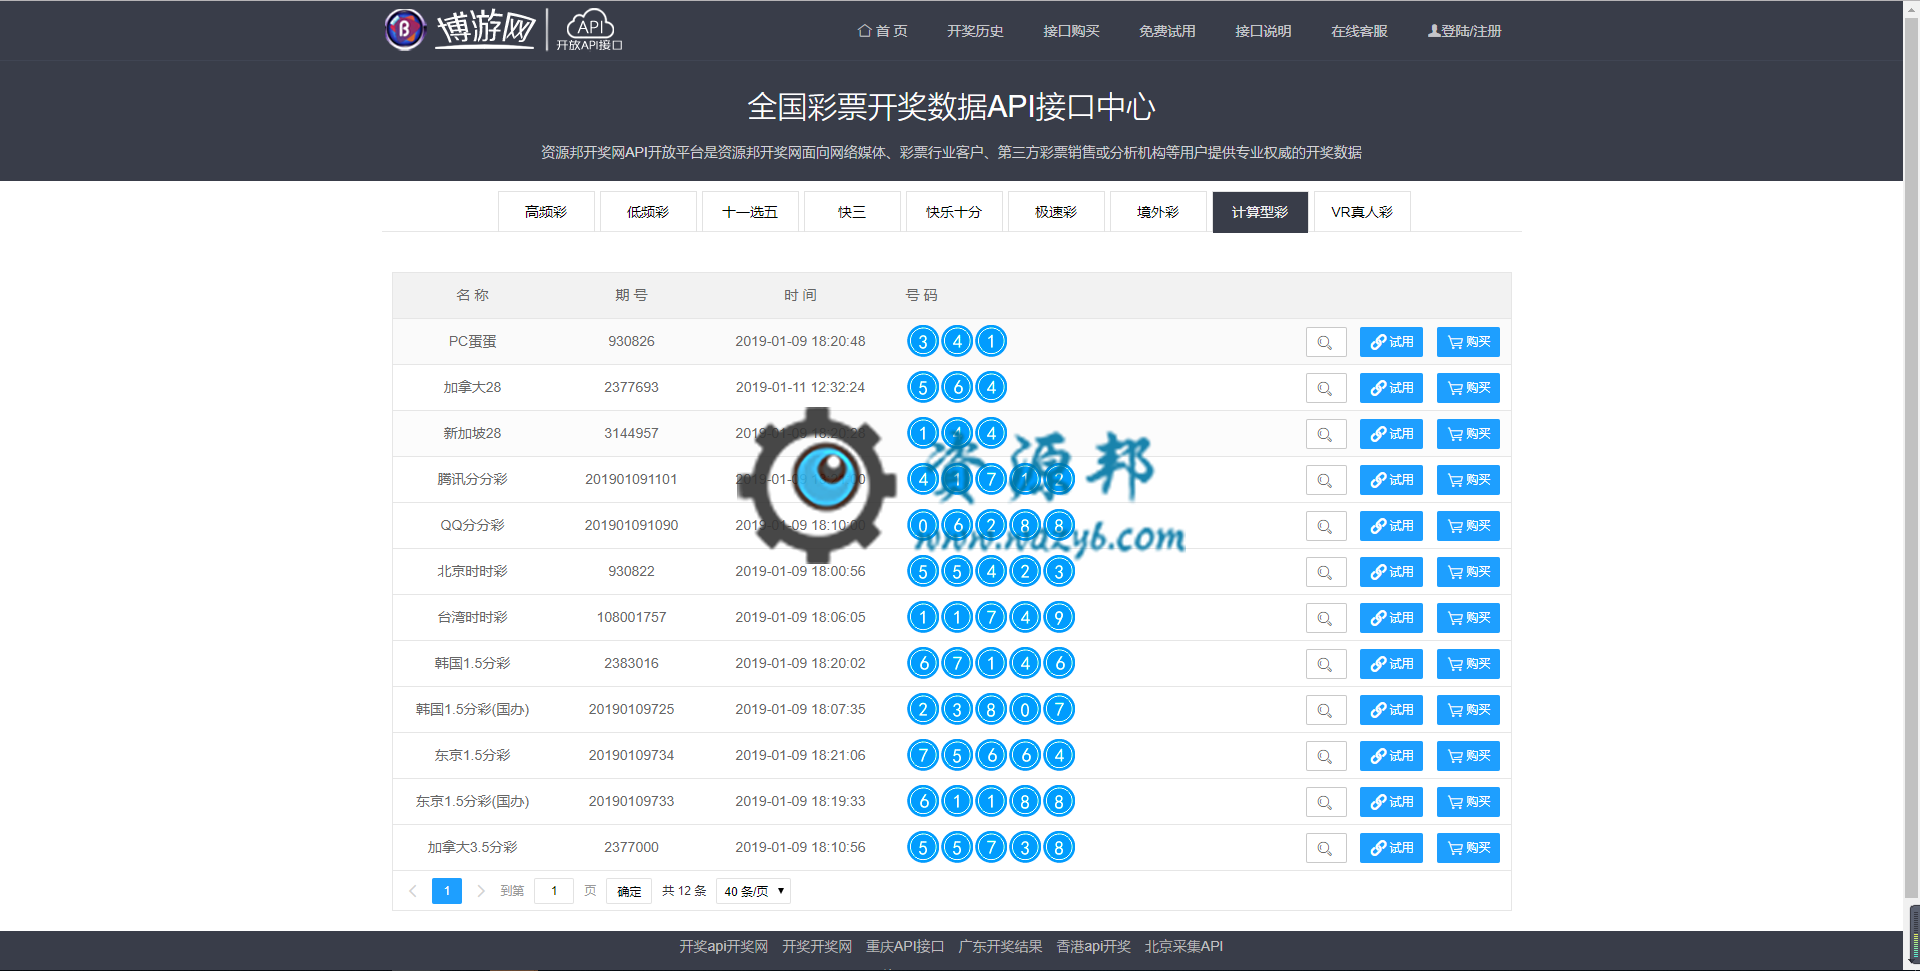Click 登陆/注册 user link

tap(1464, 31)
